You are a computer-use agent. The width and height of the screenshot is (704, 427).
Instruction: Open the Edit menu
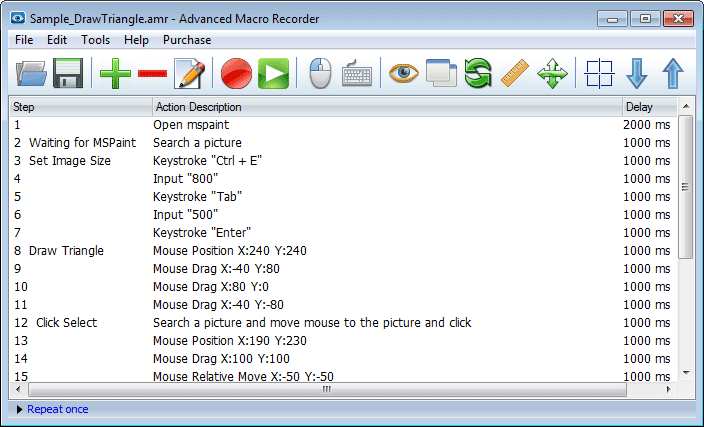pos(57,40)
